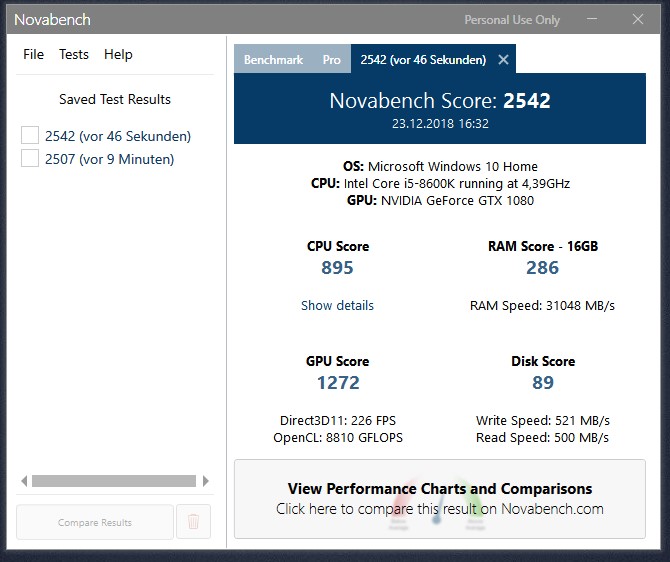The height and width of the screenshot is (562, 670).
Task: Click the CPU score value 895
Action: [x=337, y=268]
